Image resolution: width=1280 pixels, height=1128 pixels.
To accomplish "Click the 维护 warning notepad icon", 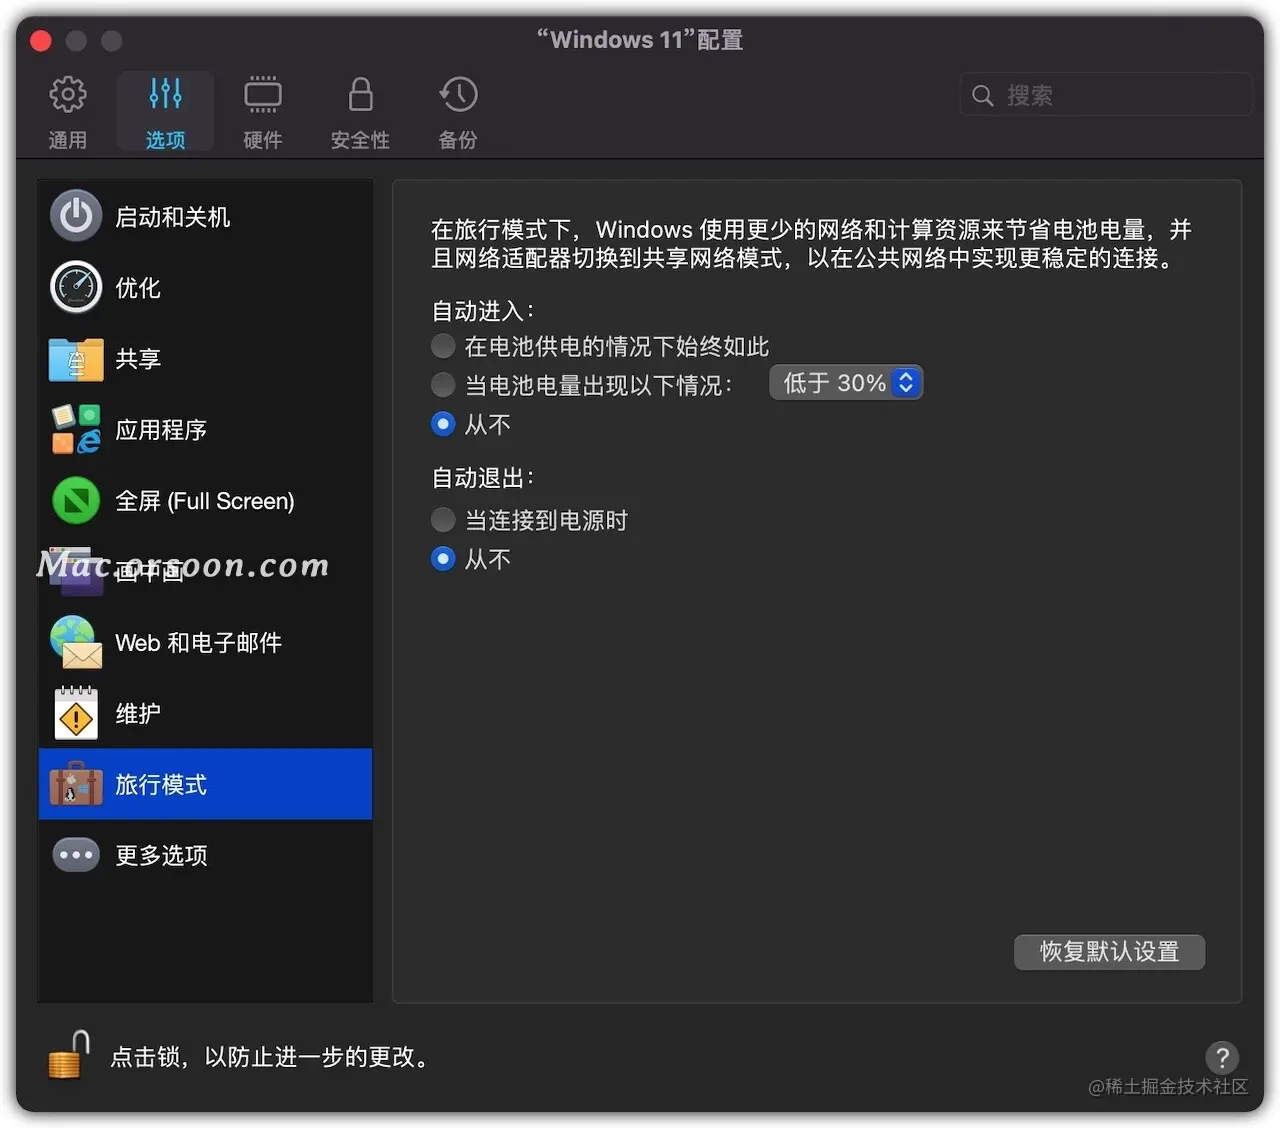I will (76, 713).
